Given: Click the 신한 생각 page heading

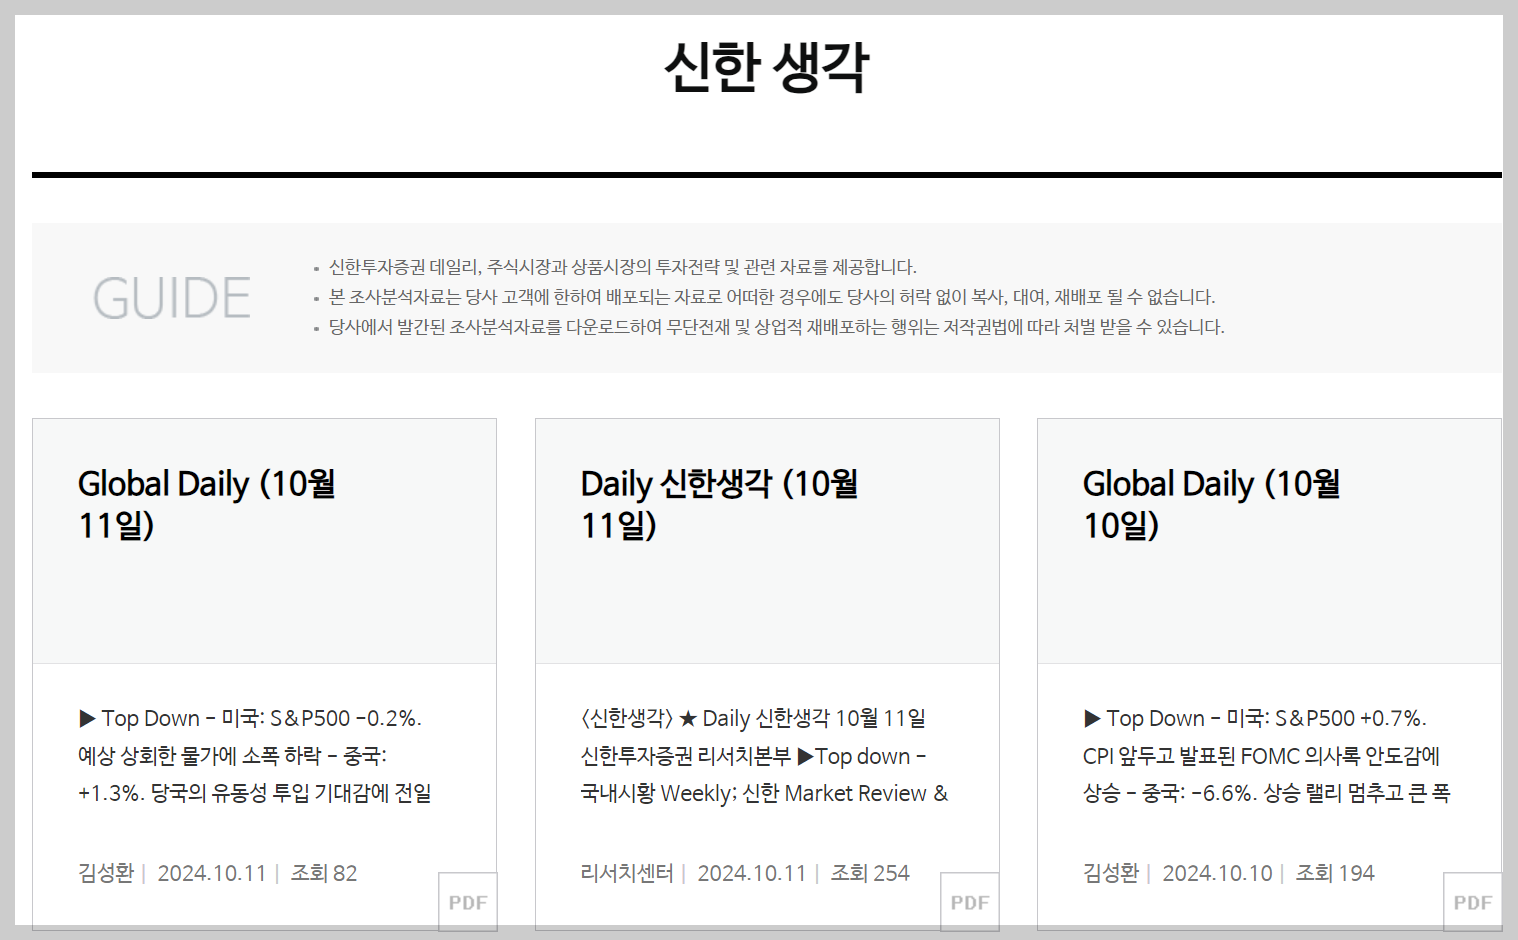Looking at the screenshot, I should click(767, 68).
